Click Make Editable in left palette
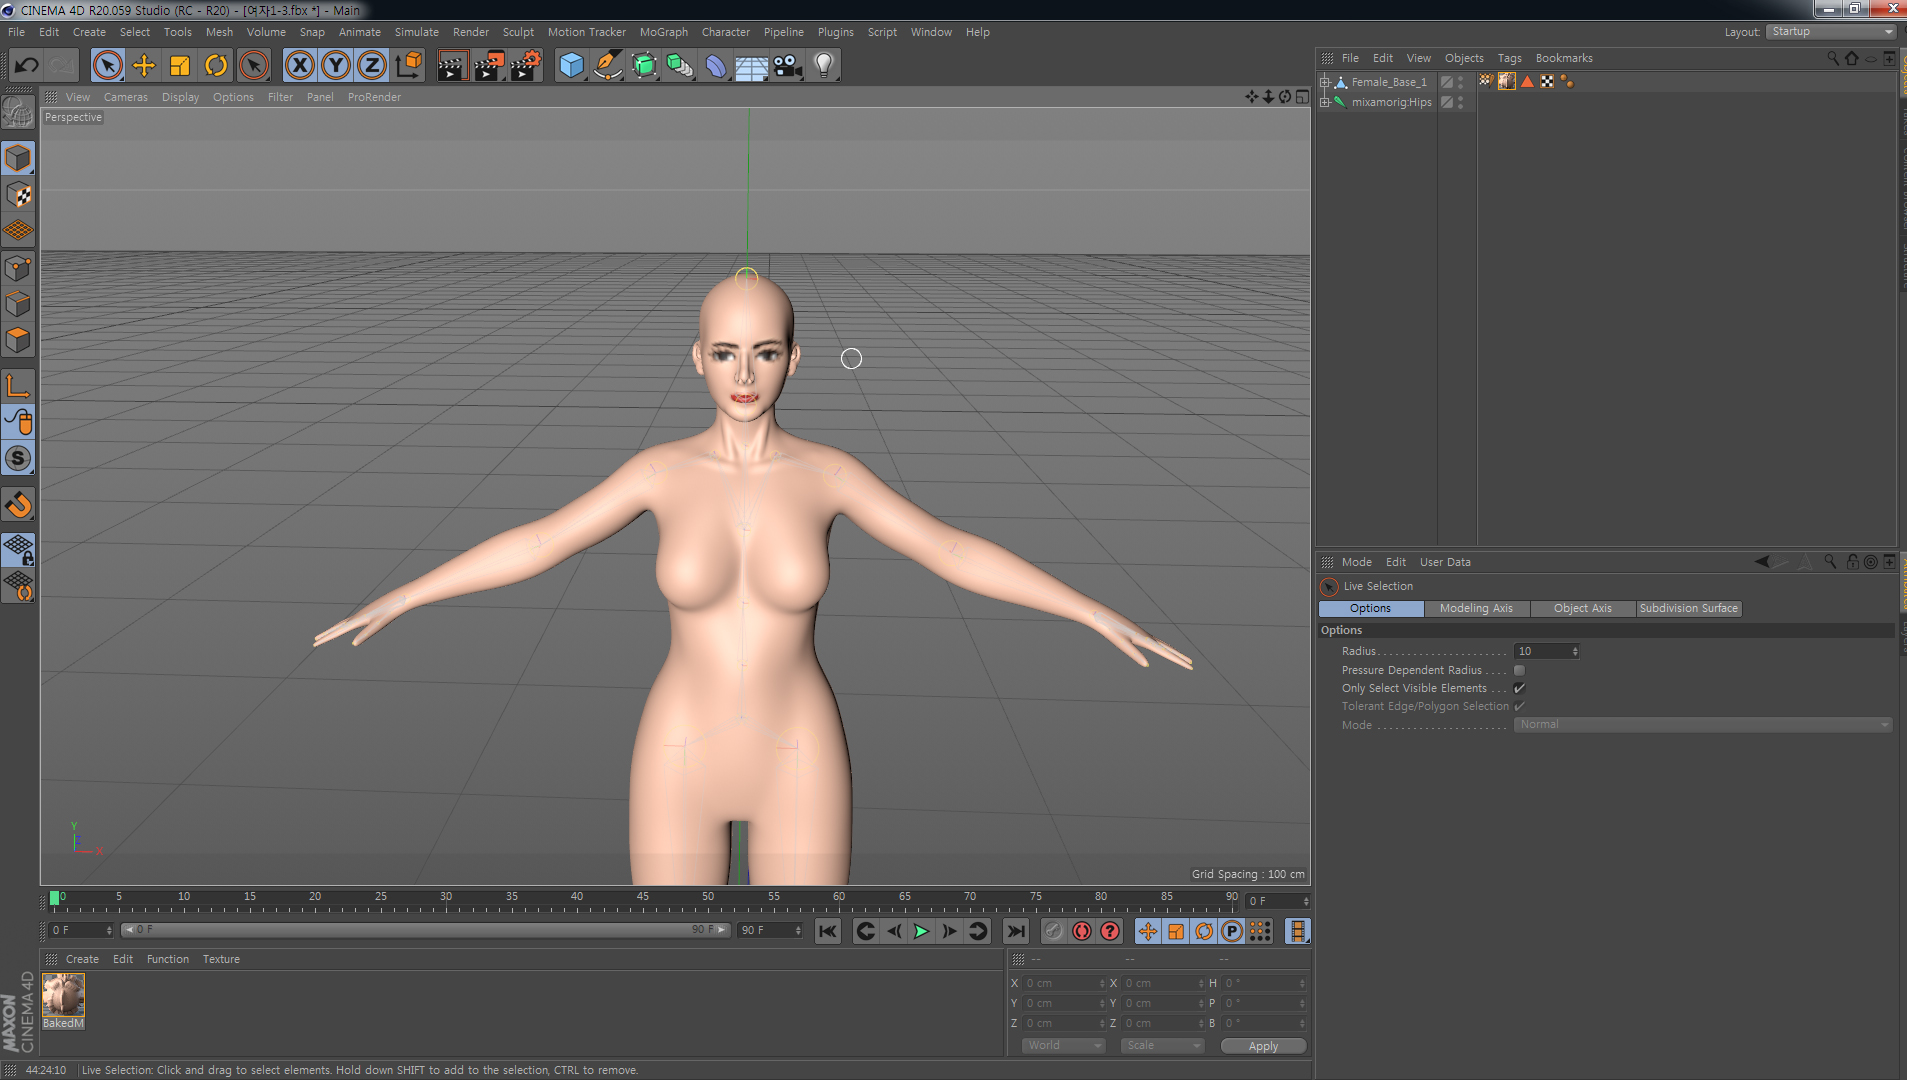 pyautogui.click(x=18, y=113)
